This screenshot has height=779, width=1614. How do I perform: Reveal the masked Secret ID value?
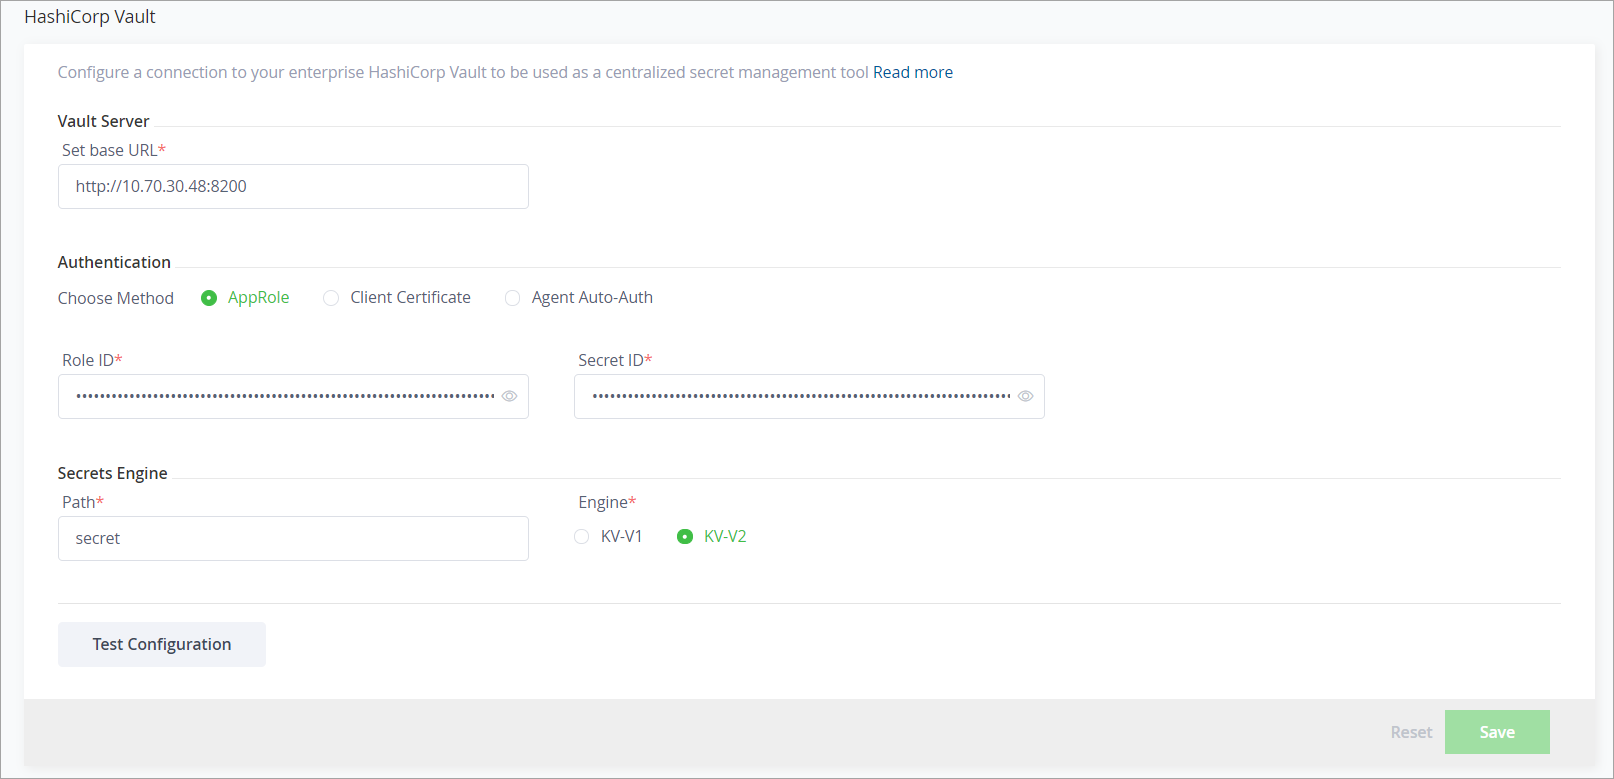(x=1025, y=396)
